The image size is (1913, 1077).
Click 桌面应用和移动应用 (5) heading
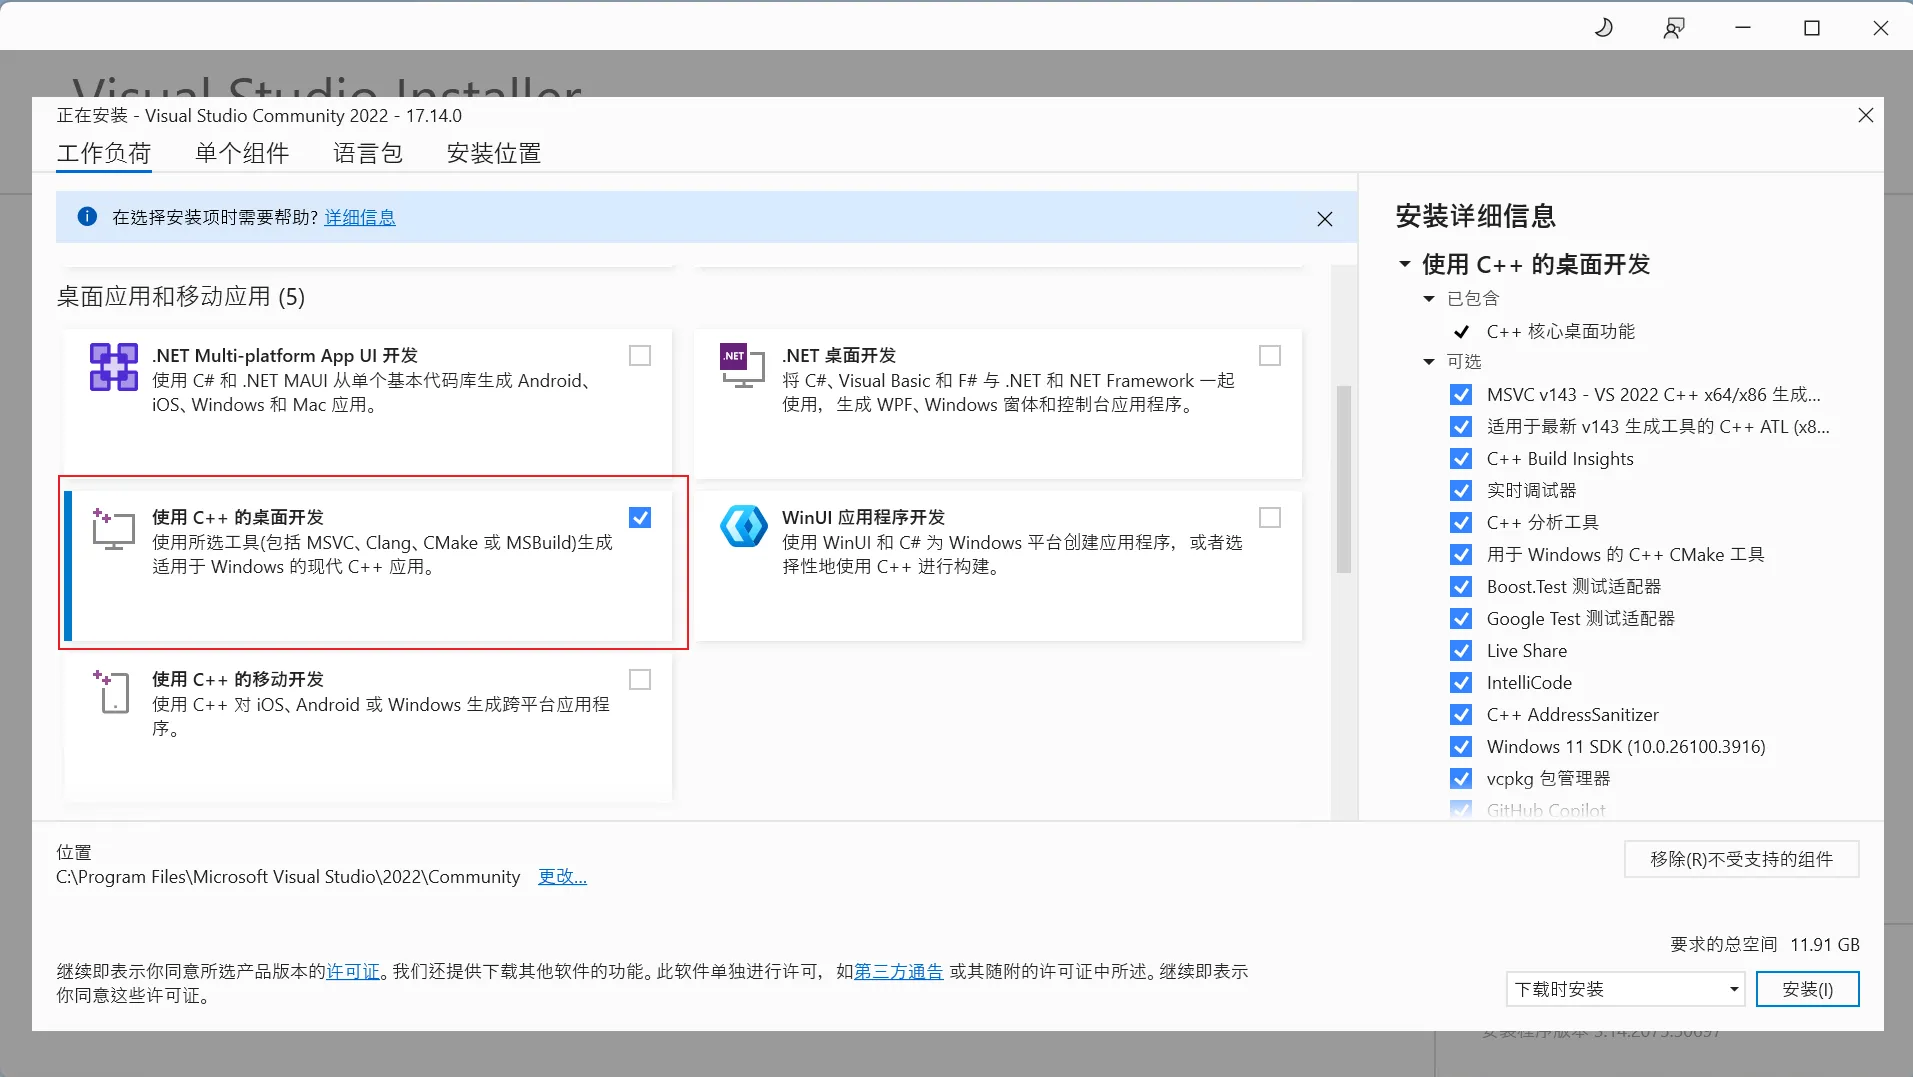pyautogui.click(x=181, y=297)
